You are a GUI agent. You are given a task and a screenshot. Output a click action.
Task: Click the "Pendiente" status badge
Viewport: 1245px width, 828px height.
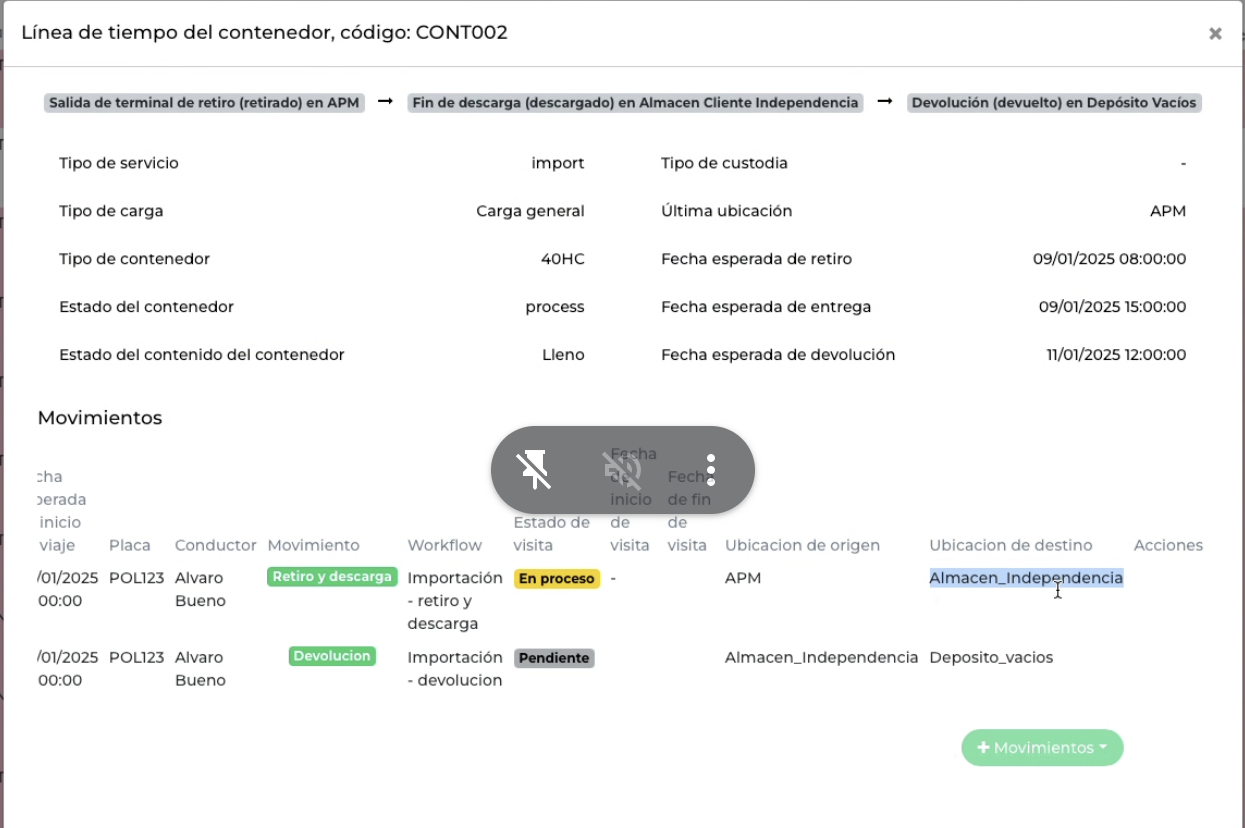coord(554,657)
